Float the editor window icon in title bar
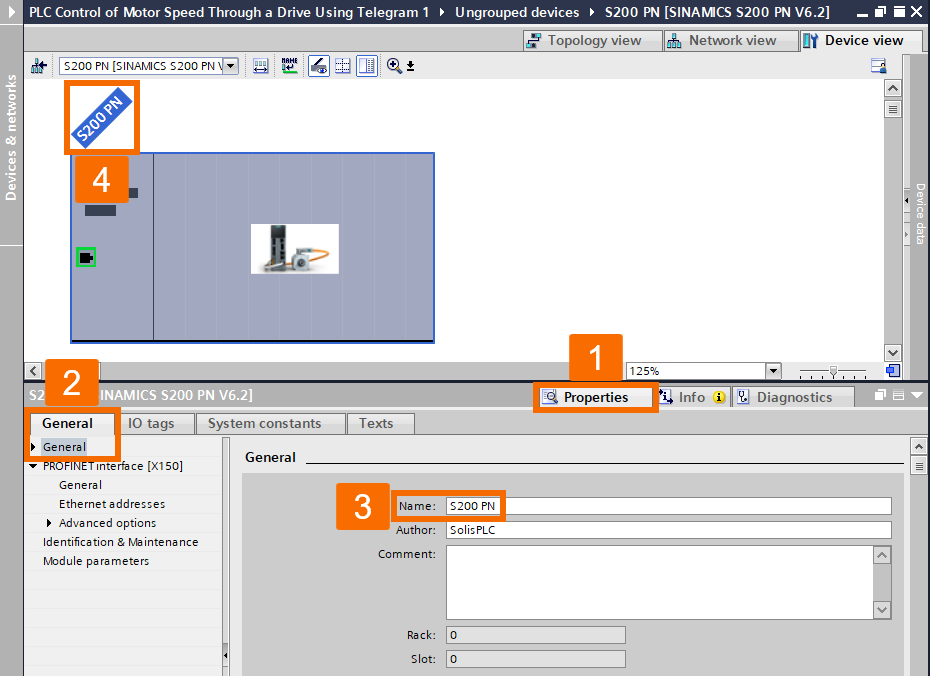Screen dimensions: 930x676 click(x=881, y=12)
